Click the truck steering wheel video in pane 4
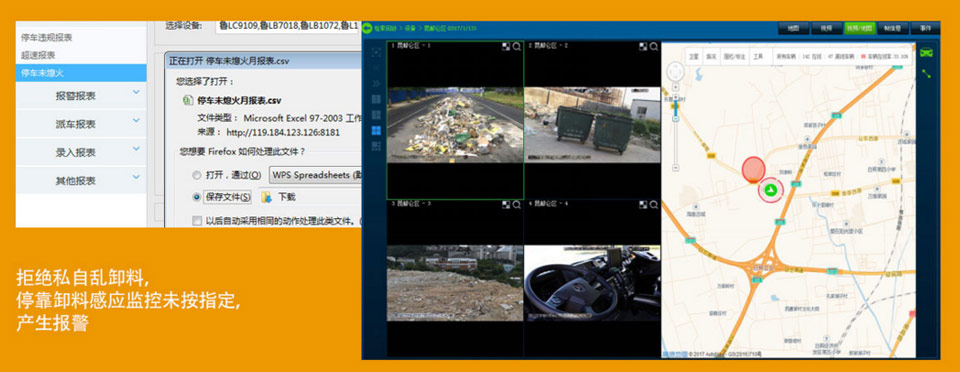Screen dimensions: 960x372 593,283
